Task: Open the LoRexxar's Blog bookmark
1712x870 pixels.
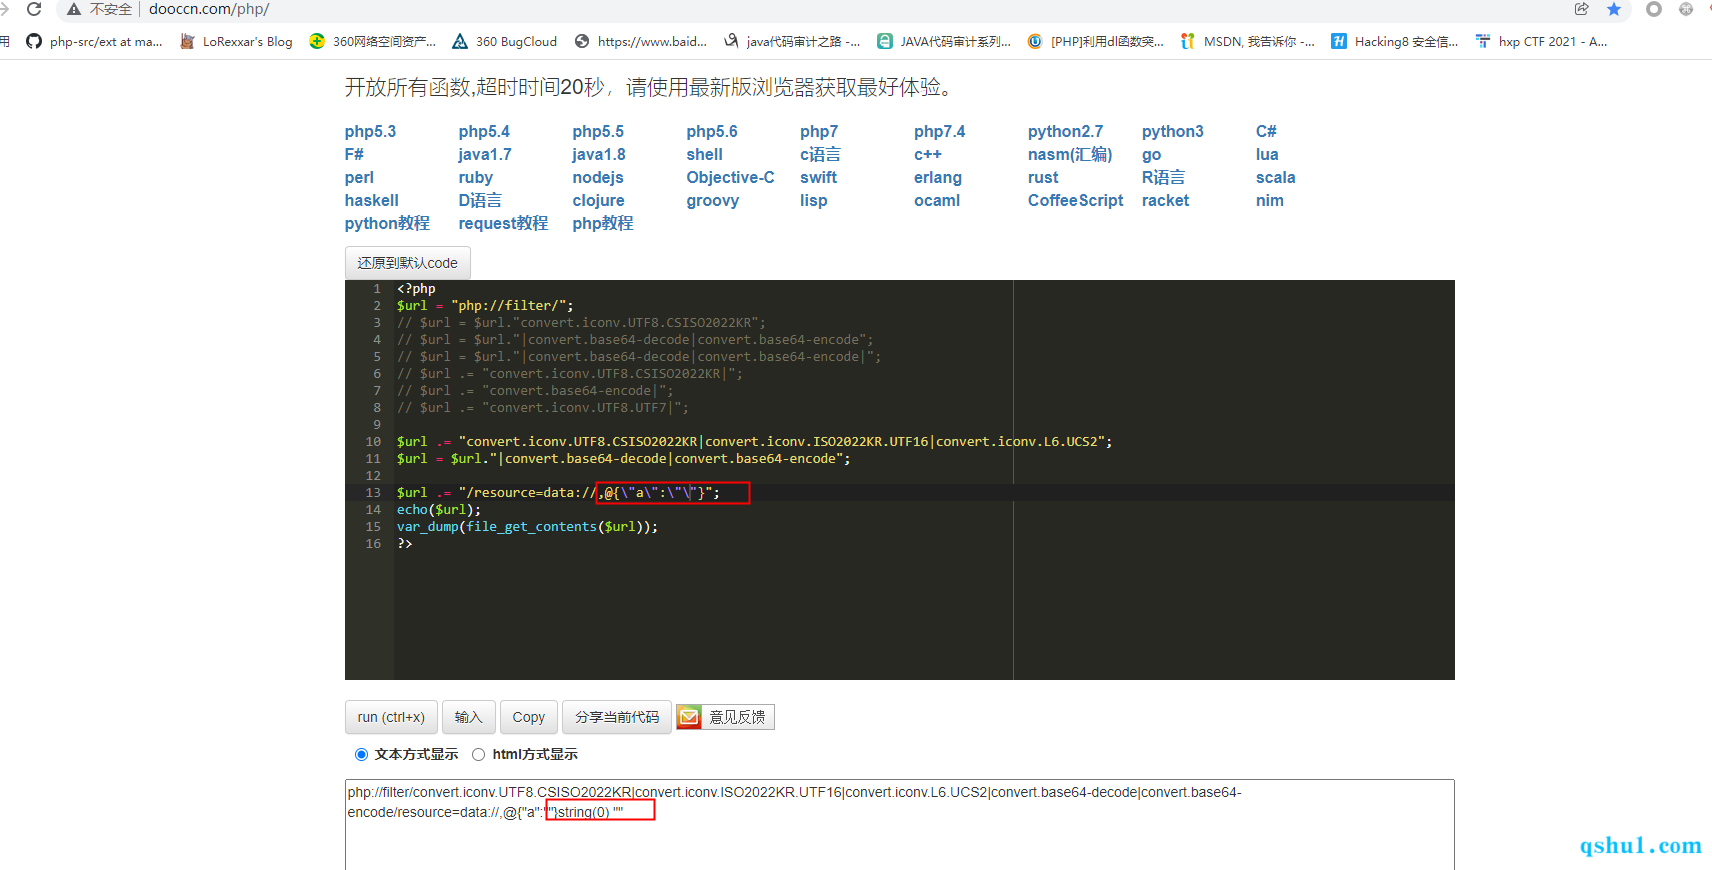Action: tap(236, 41)
